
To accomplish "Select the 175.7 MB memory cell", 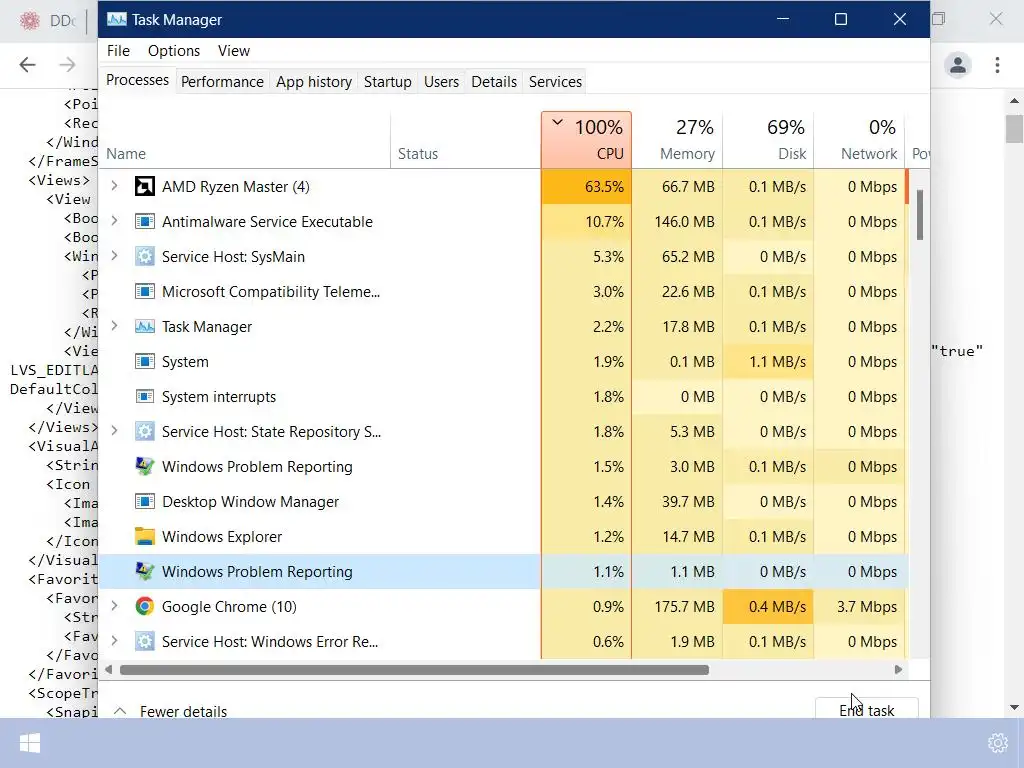I will [677, 607].
